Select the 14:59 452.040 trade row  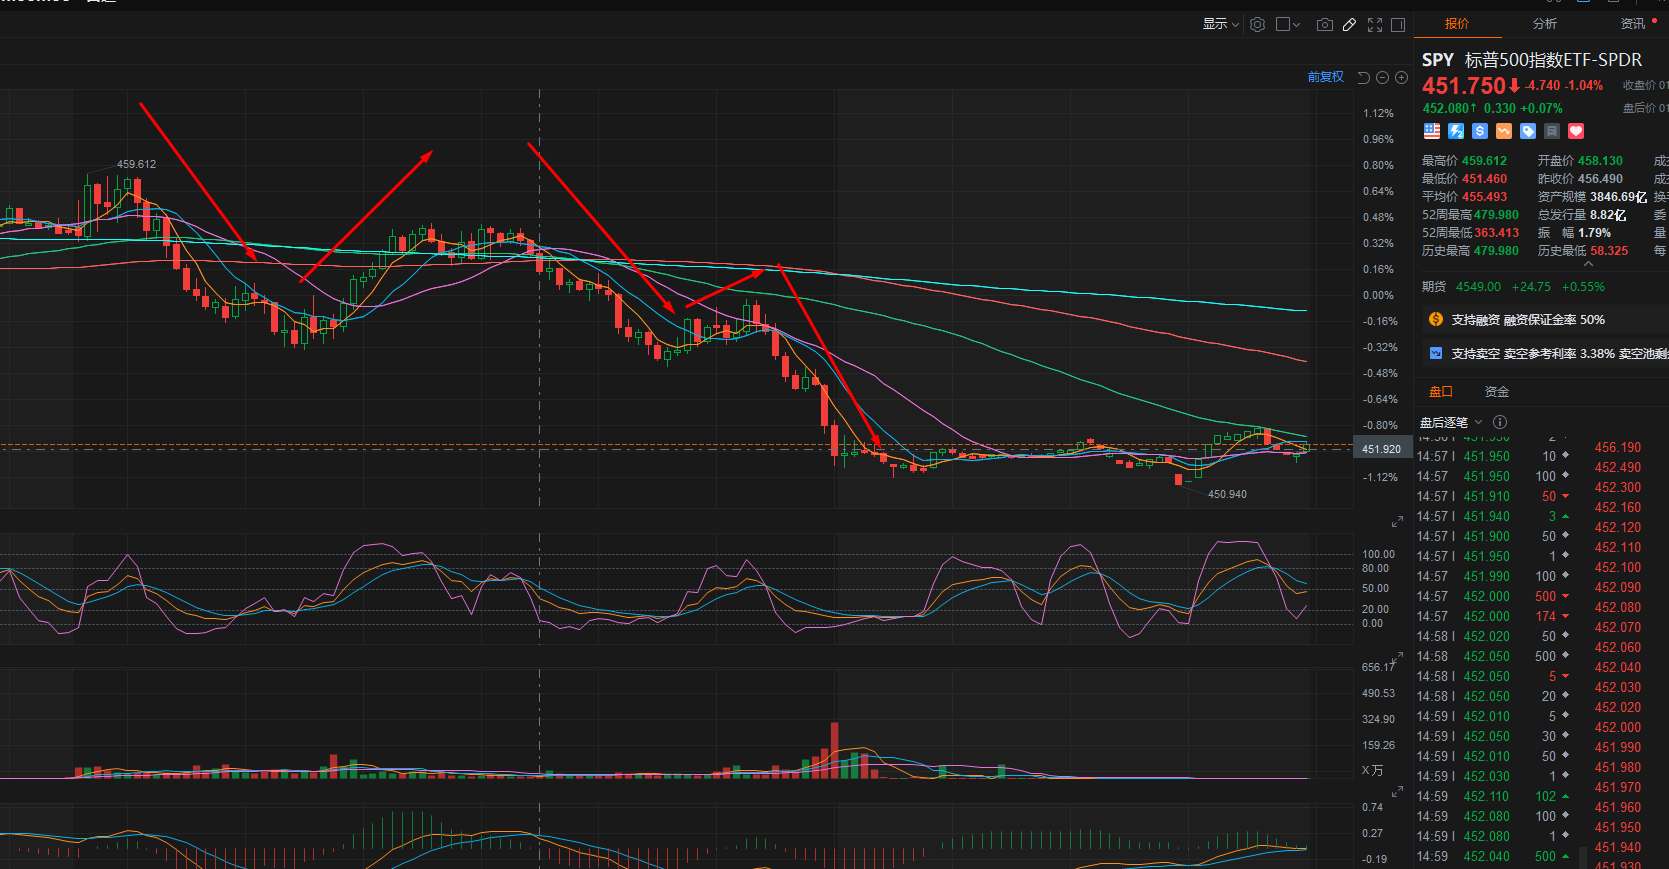point(1493,857)
